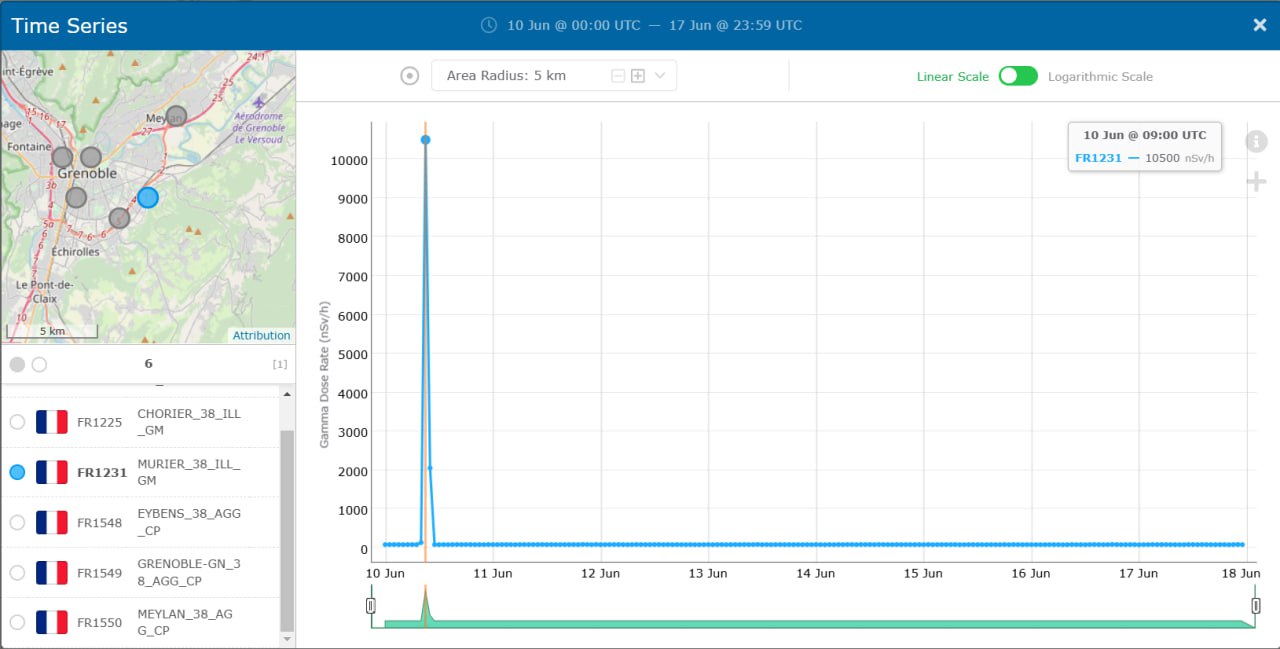The height and width of the screenshot is (649, 1280).
Task: Click the French flag for FR1550
Action: (x=51, y=622)
